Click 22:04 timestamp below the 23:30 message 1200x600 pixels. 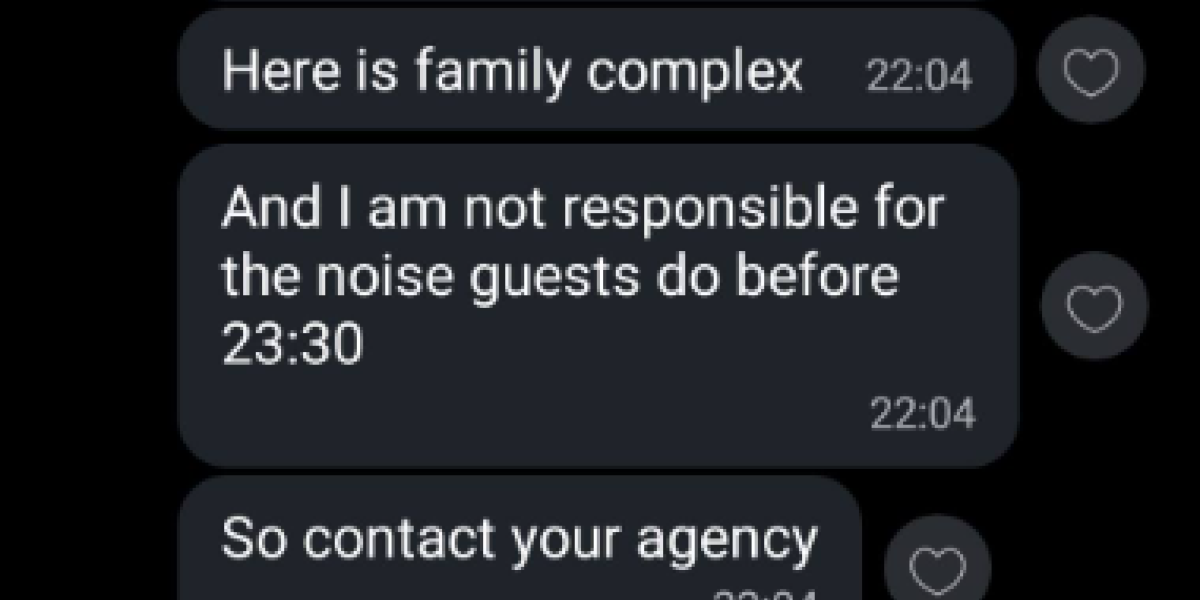point(922,413)
